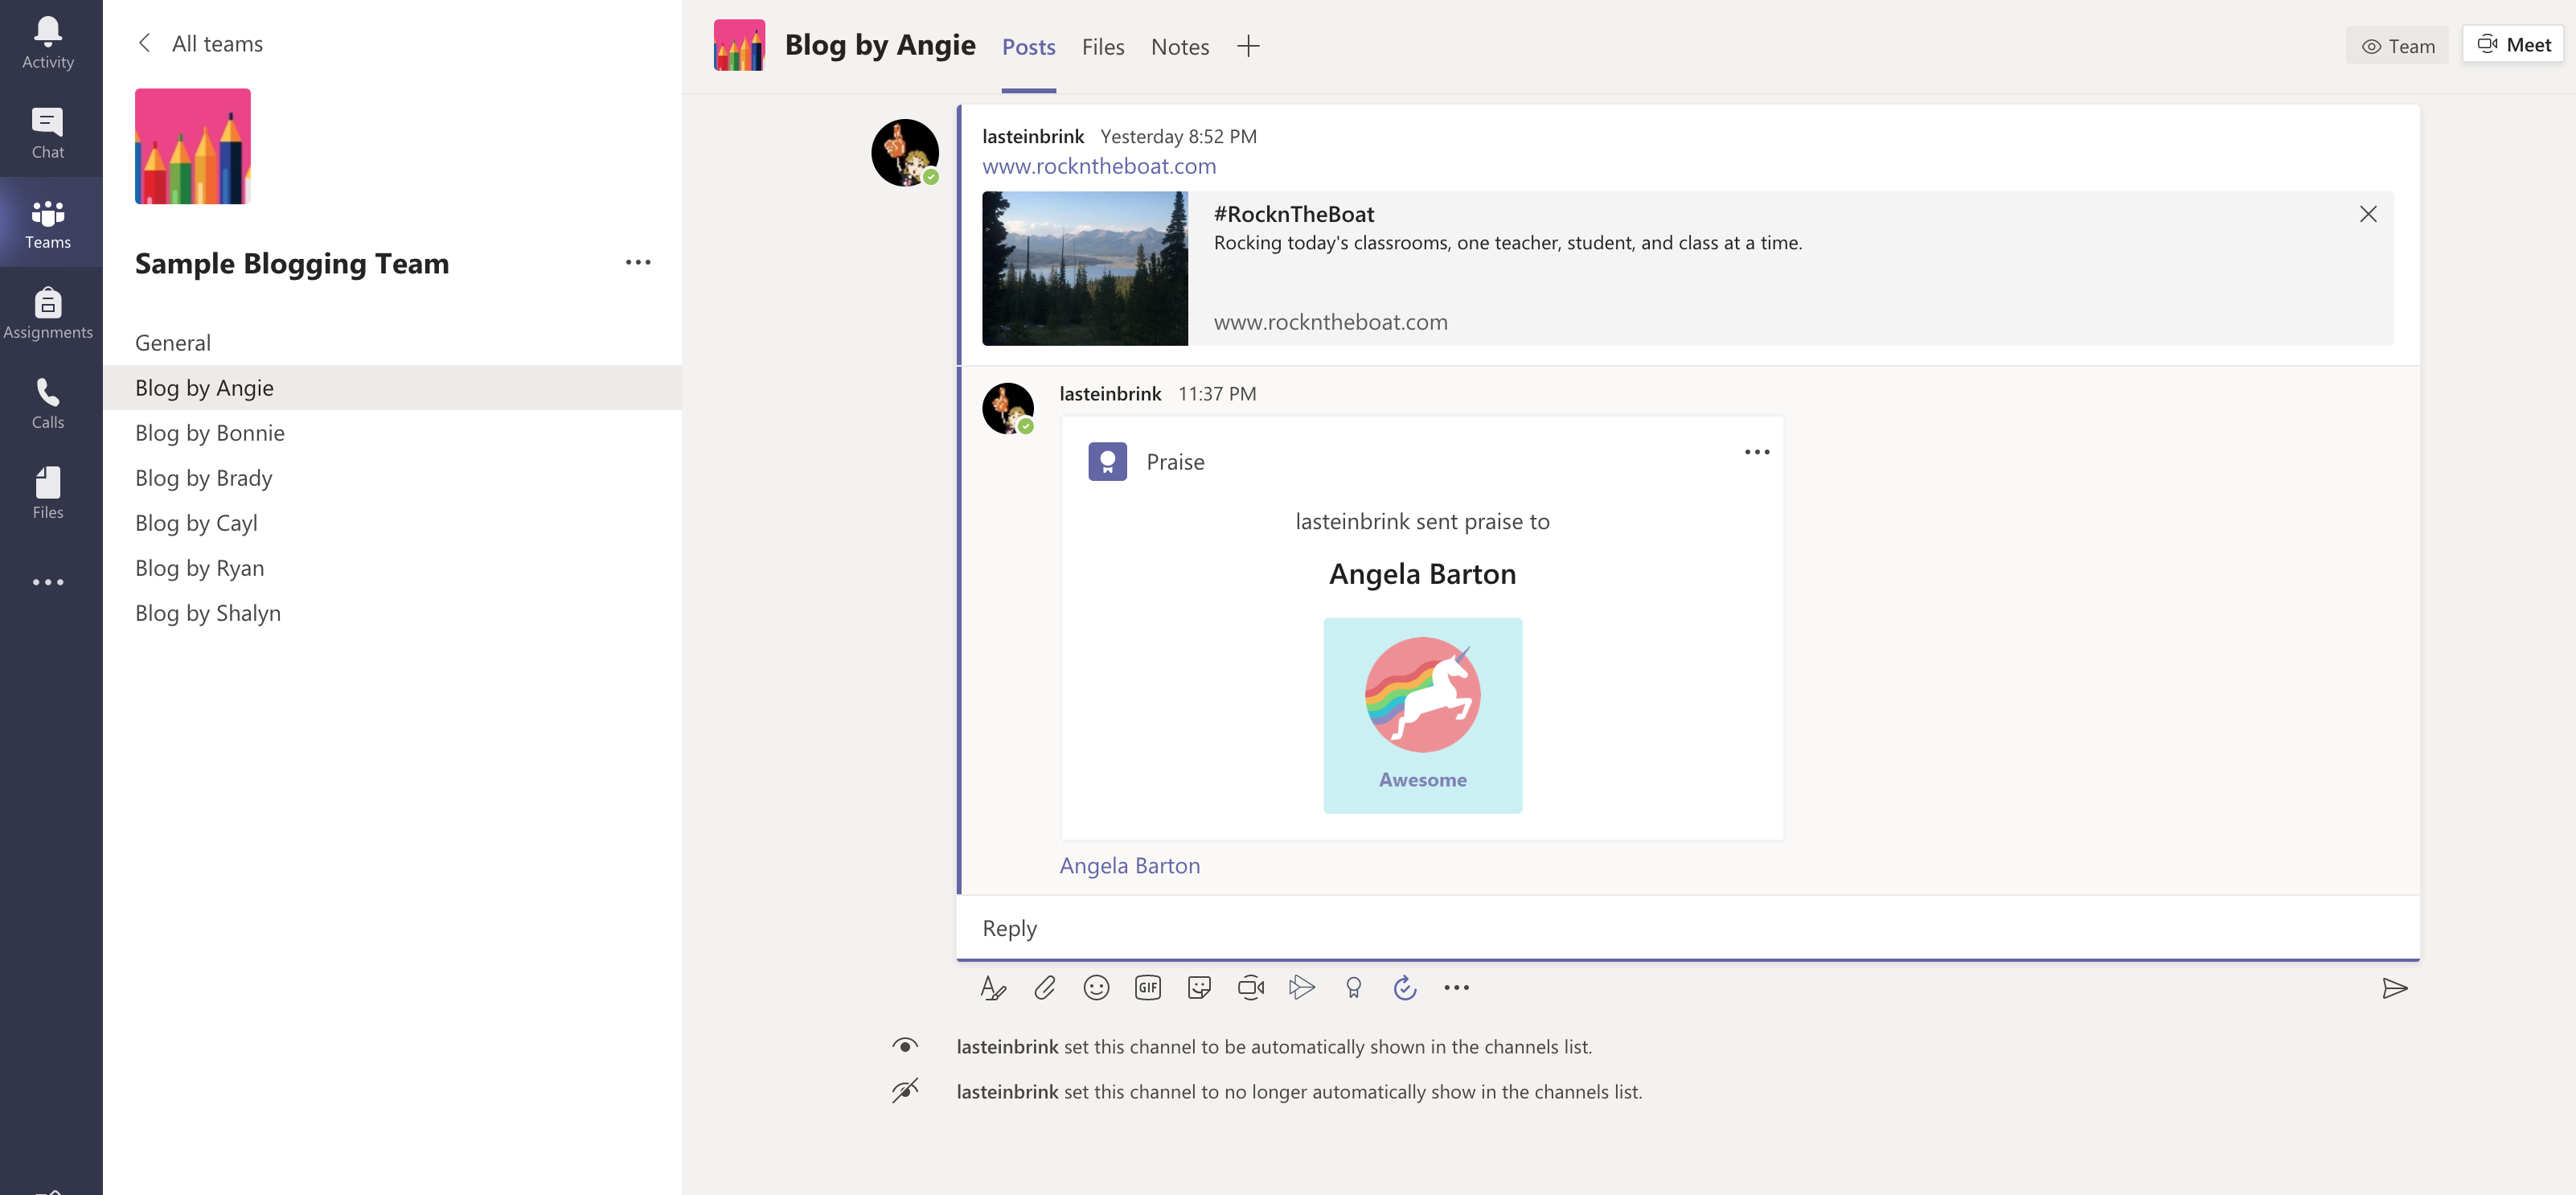This screenshot has height=1195, width=2576.
Task: Switch to the Notes tab
Action: point(1179,46)
